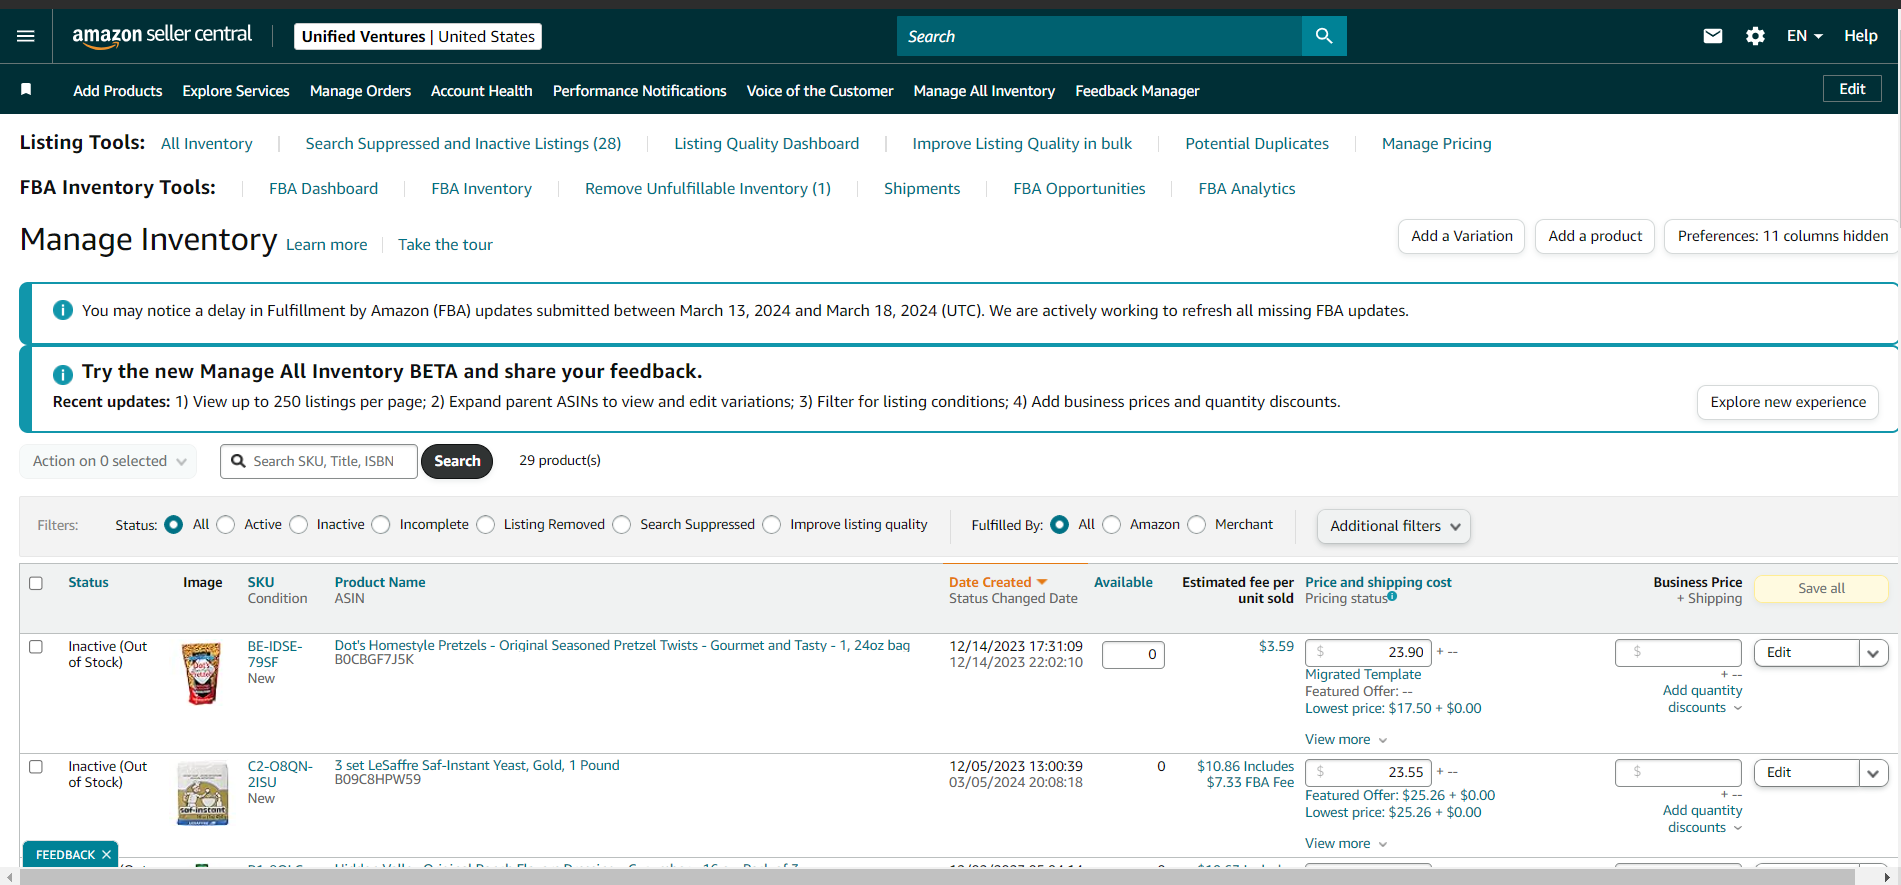Click the black Search button for SKU

[x=457, y=461]
